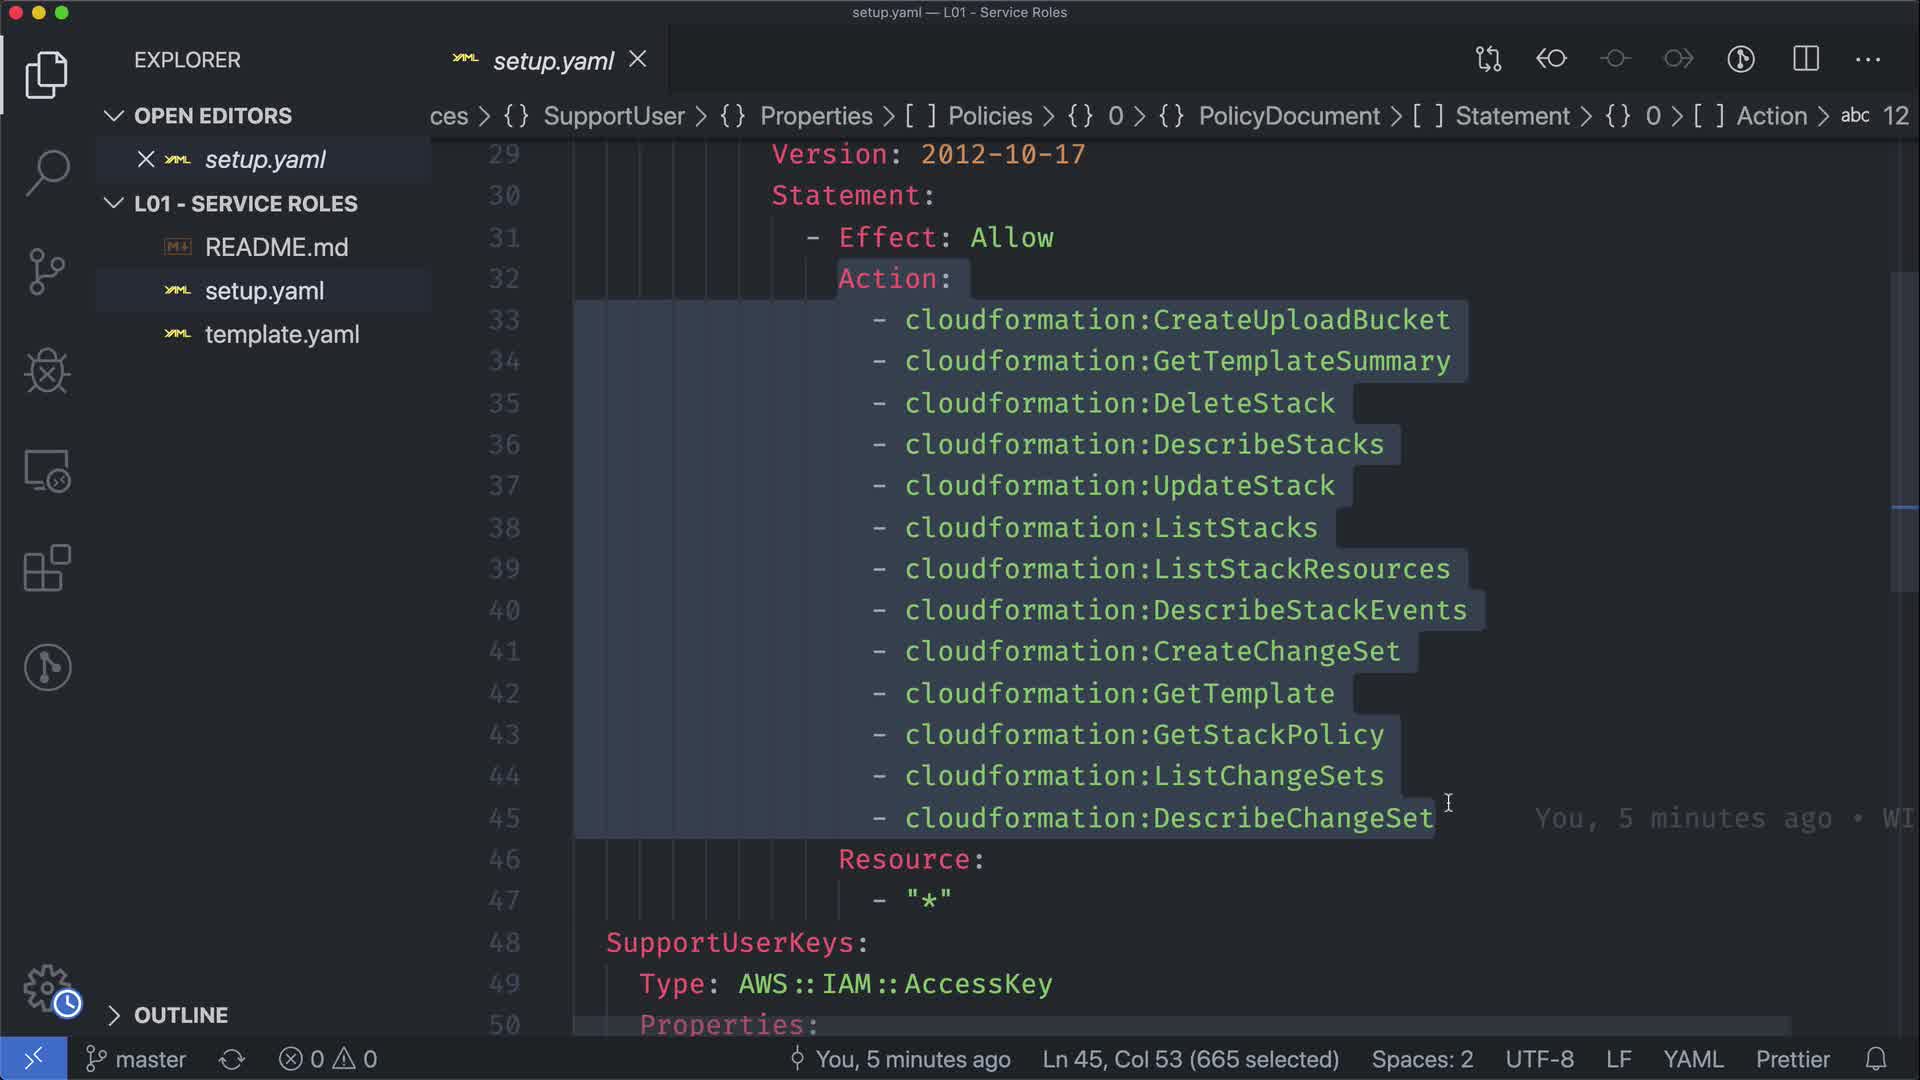
Task: Open template.yaml in the file explorer
Action: 281,335
